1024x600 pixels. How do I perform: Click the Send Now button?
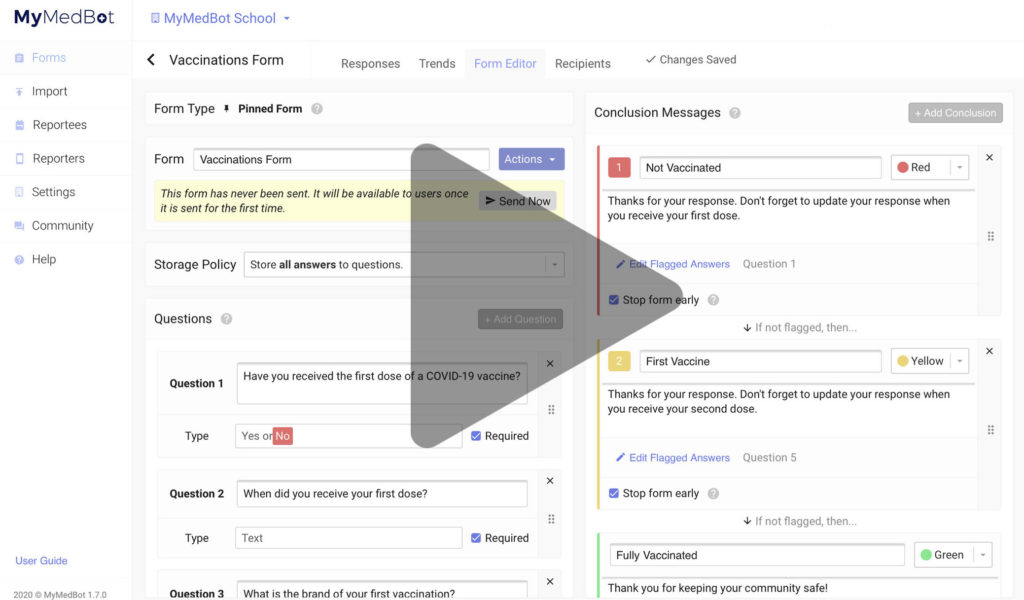[517, 201]
